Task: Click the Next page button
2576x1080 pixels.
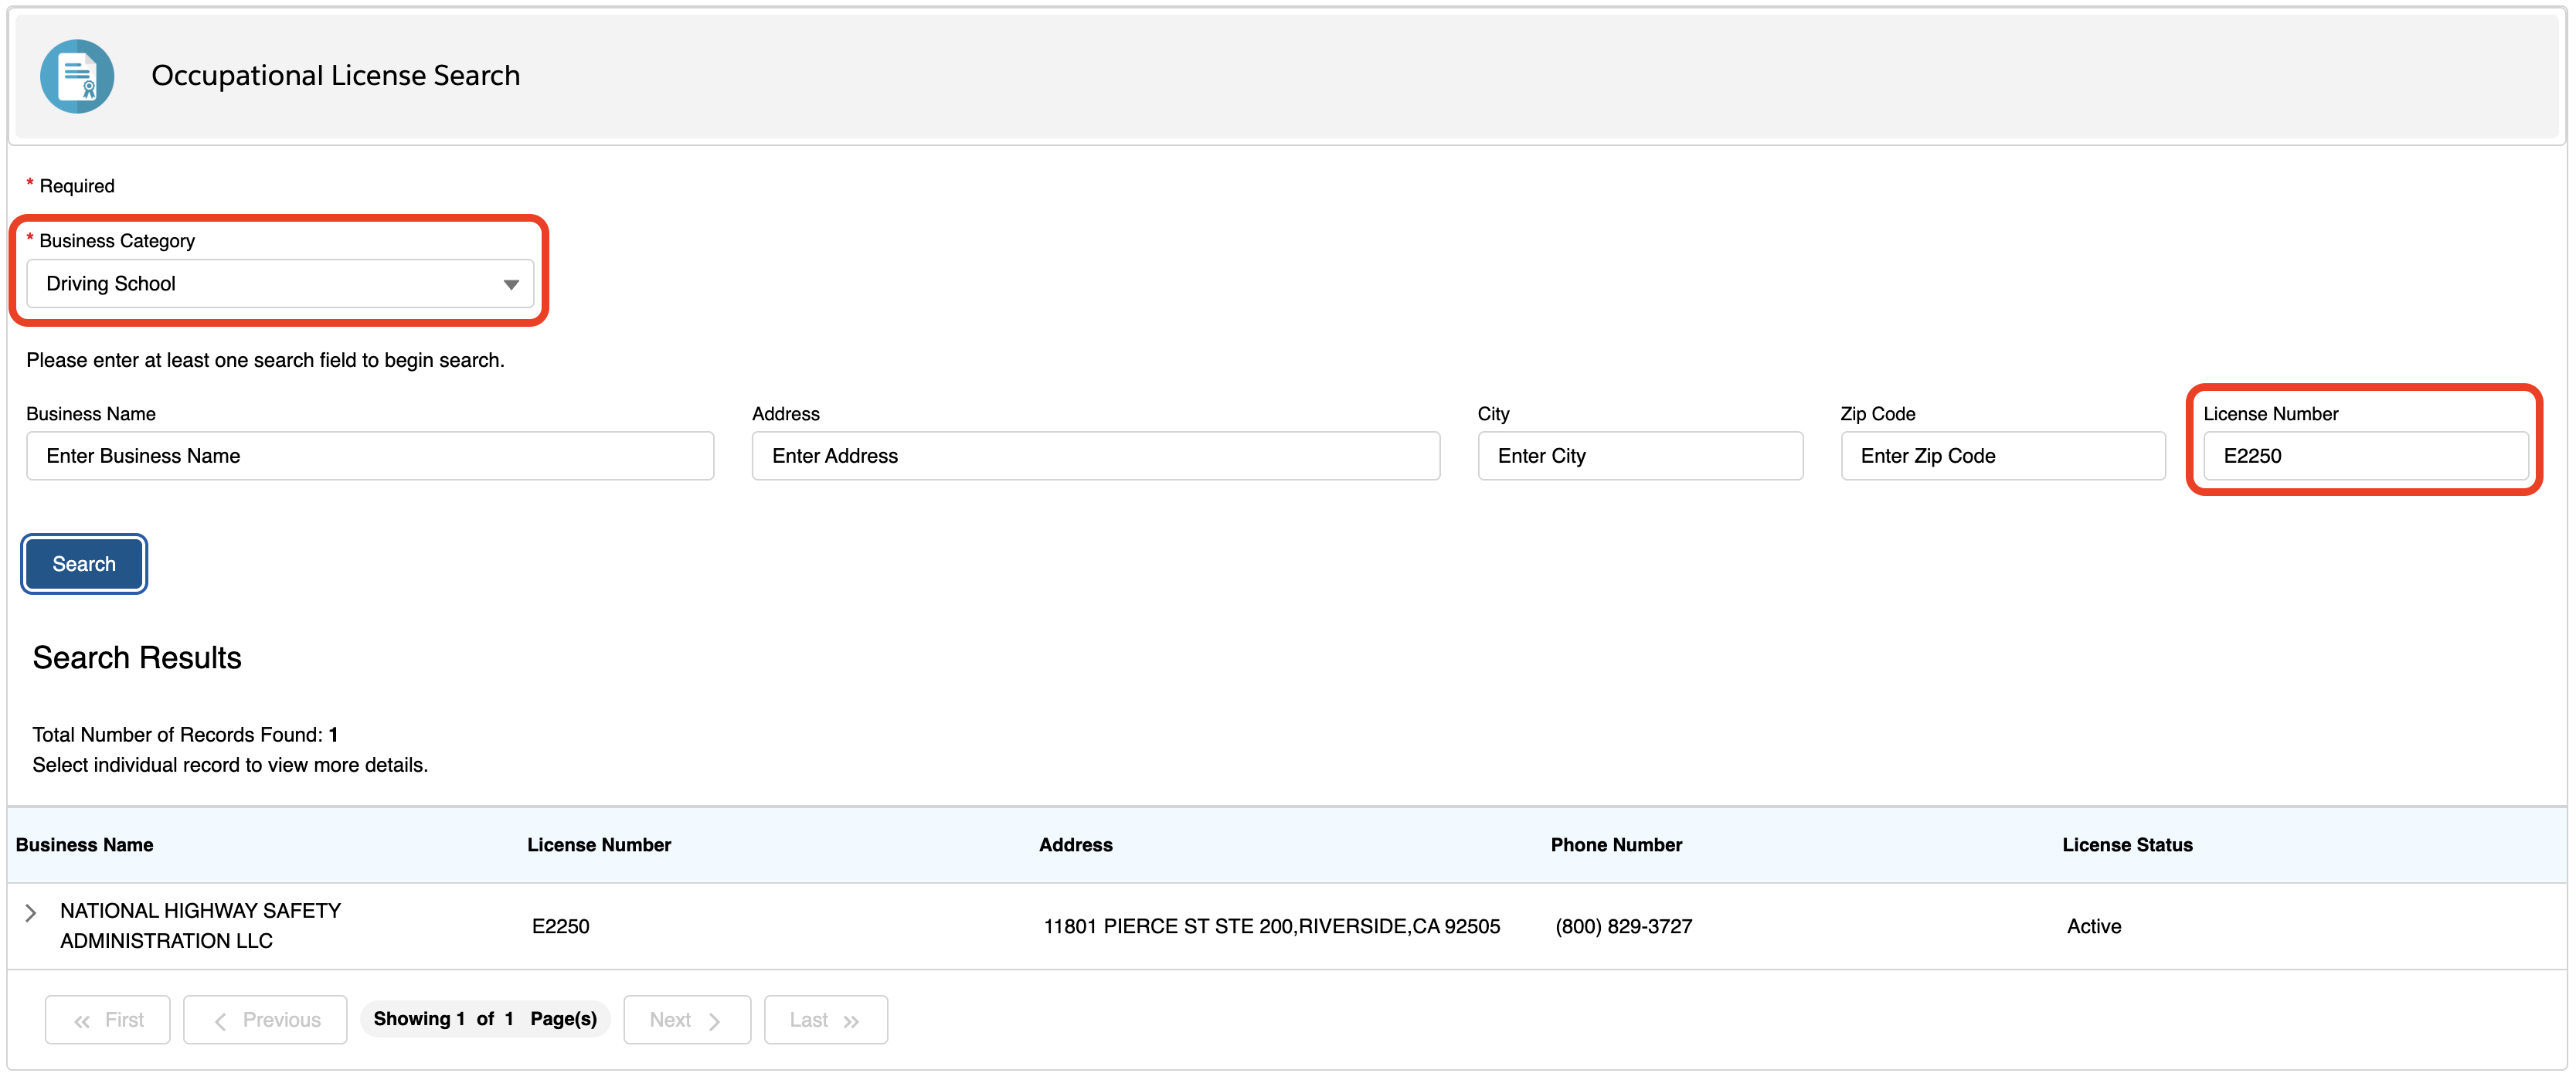Action: (x=686, y=1020)
